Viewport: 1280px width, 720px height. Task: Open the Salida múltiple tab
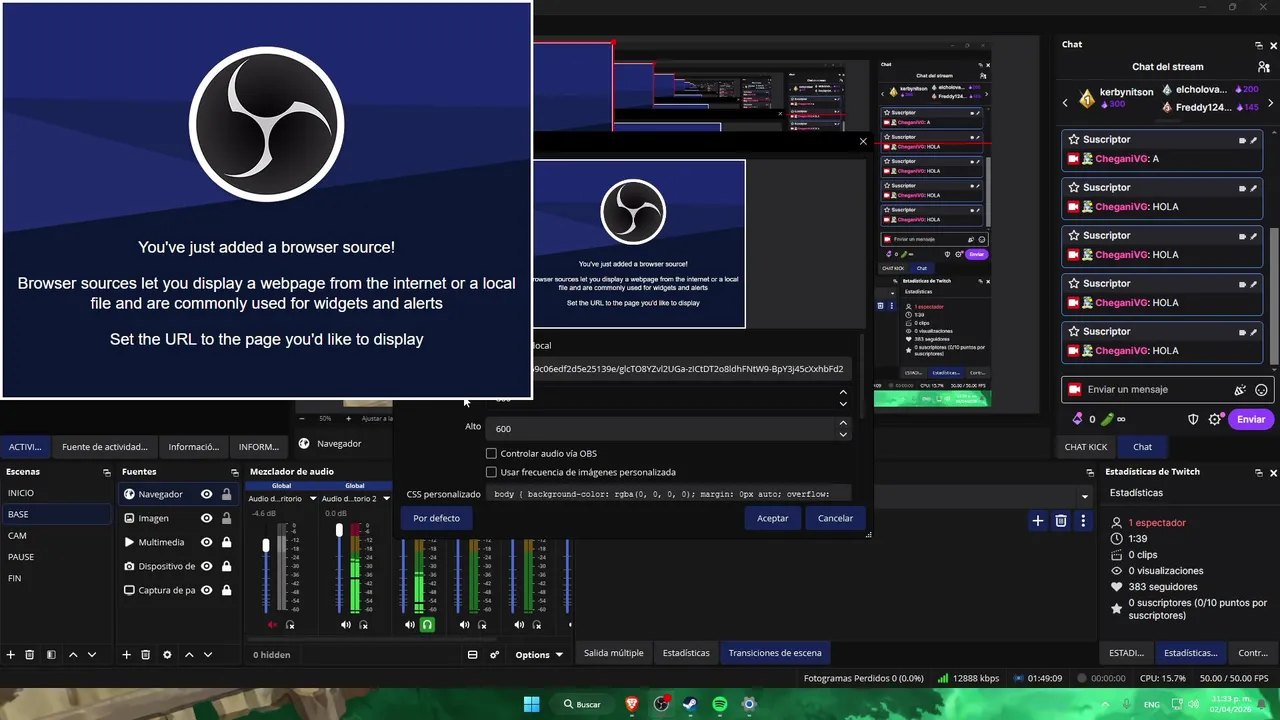[613, 653]
